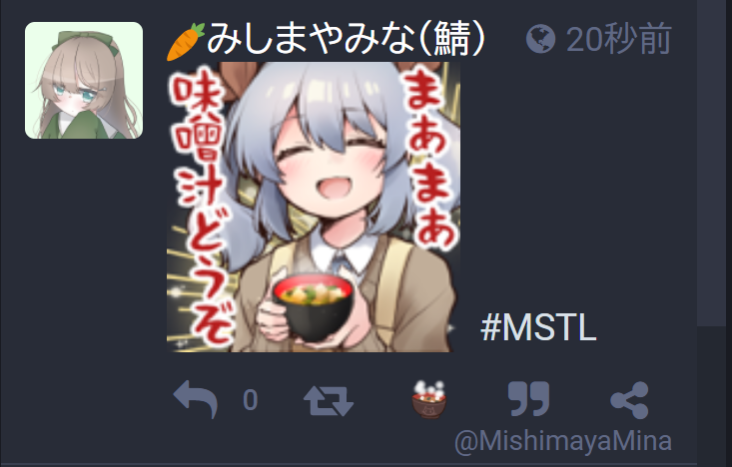
Task: Favourite the post using the miso soup icon
Action: [x=429, y=399]
